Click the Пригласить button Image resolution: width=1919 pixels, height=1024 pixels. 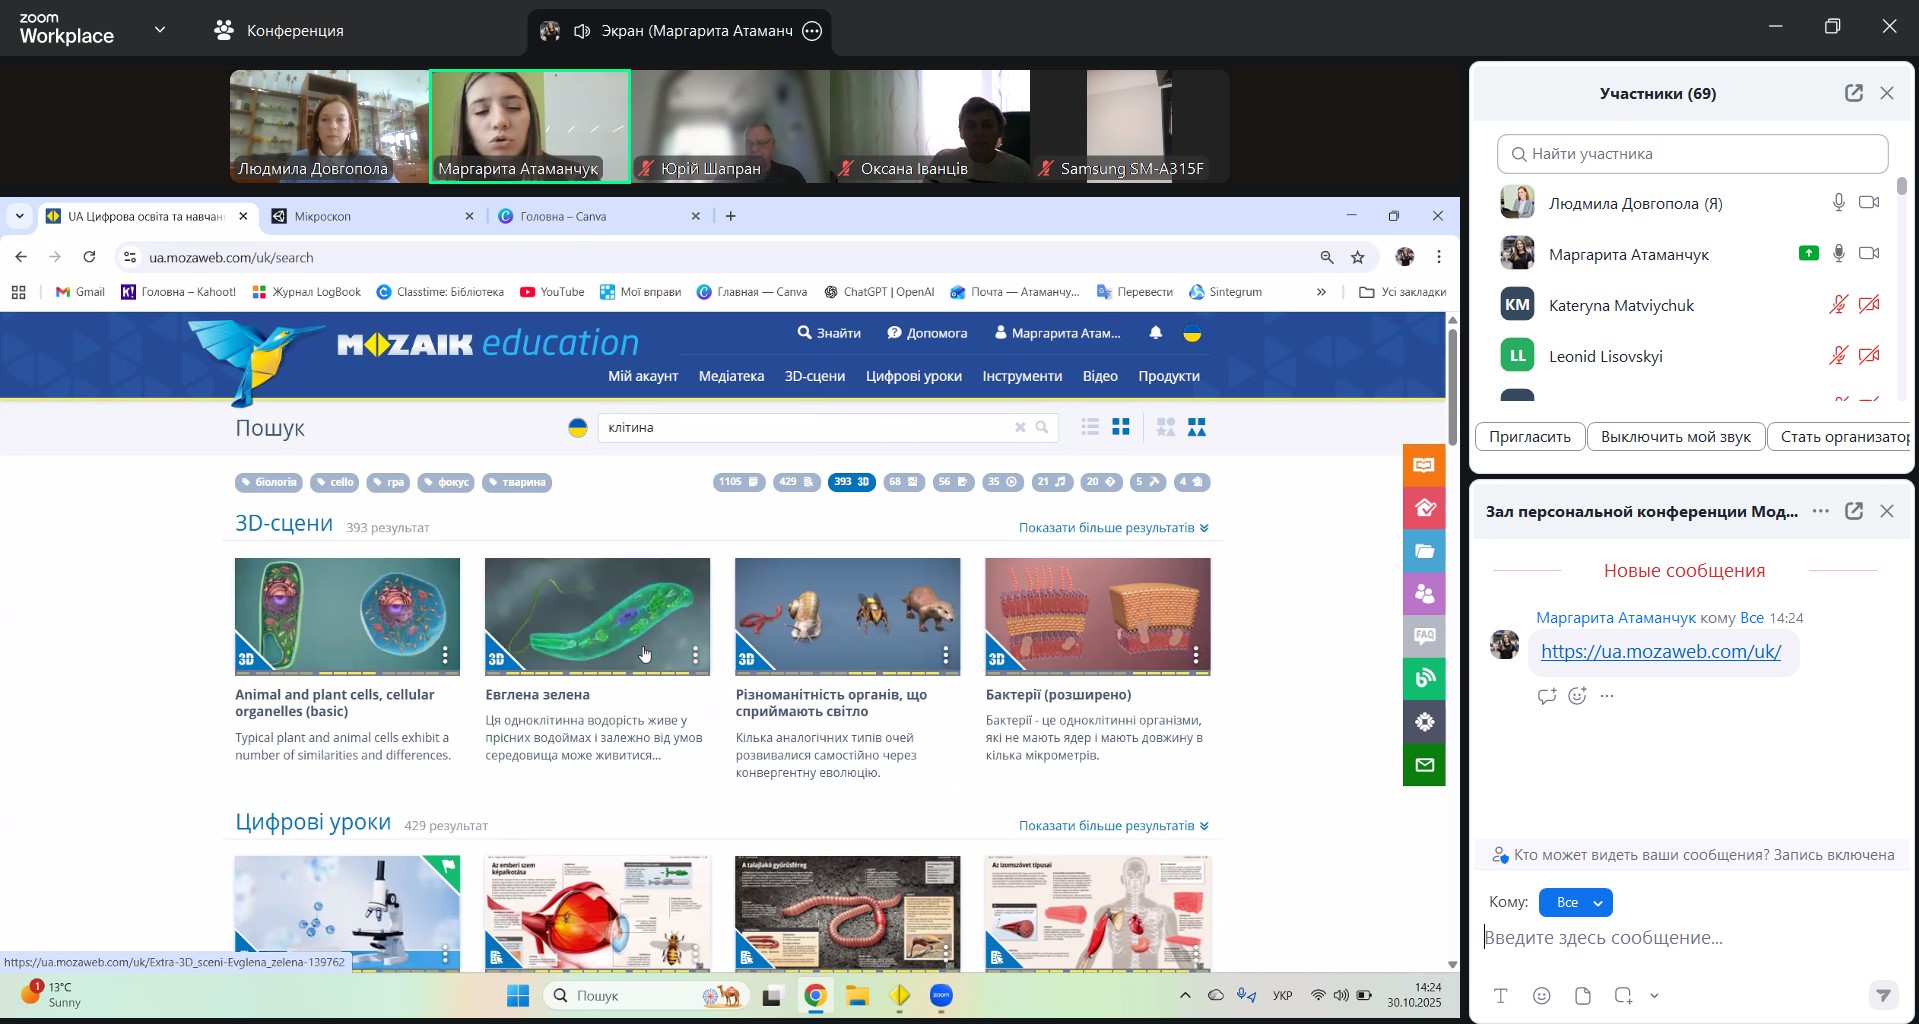coord(1529,437)
